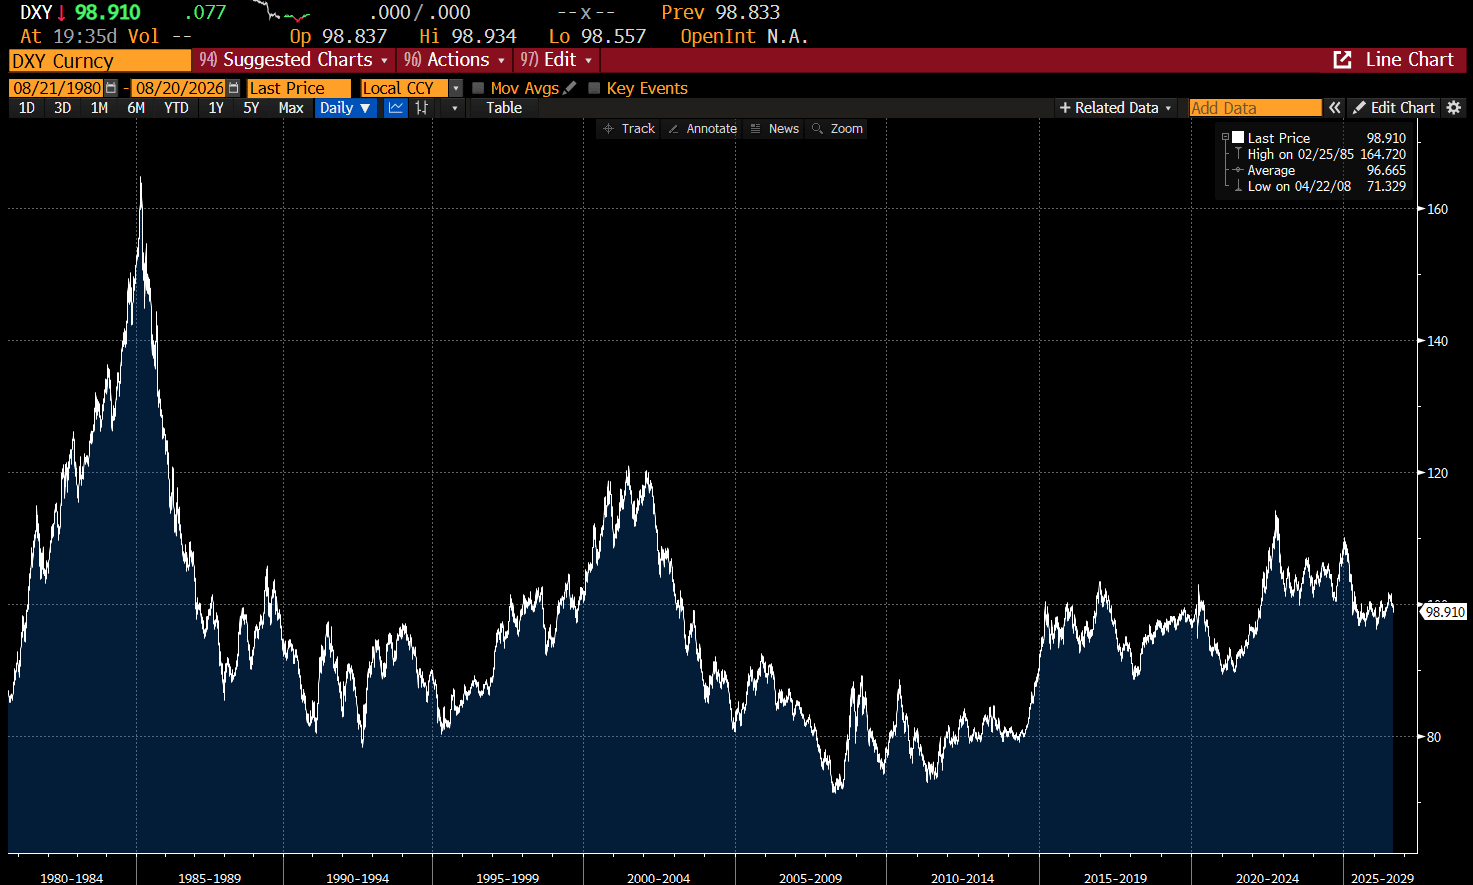The image size is (1473, 885).
Task: Switch to the candlestick bar chart icon
Action: (x=422, y=108)
